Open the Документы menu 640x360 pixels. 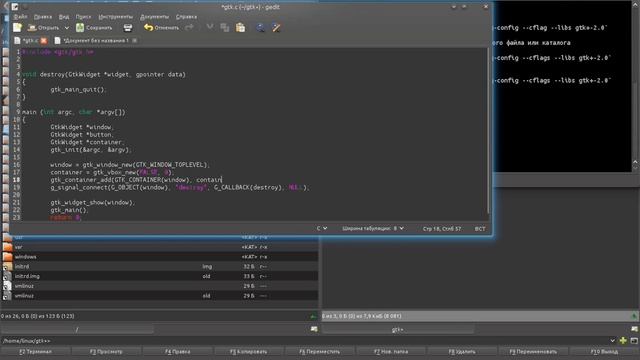coord(154,17)
